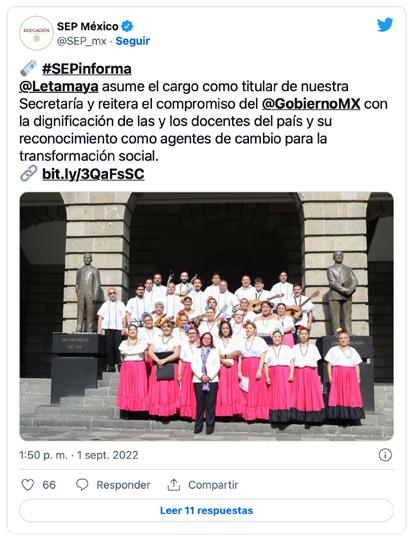The image size is (415, 543).
Task: Click Leer 11 respuestas button
Action: [x=206, y=510]
